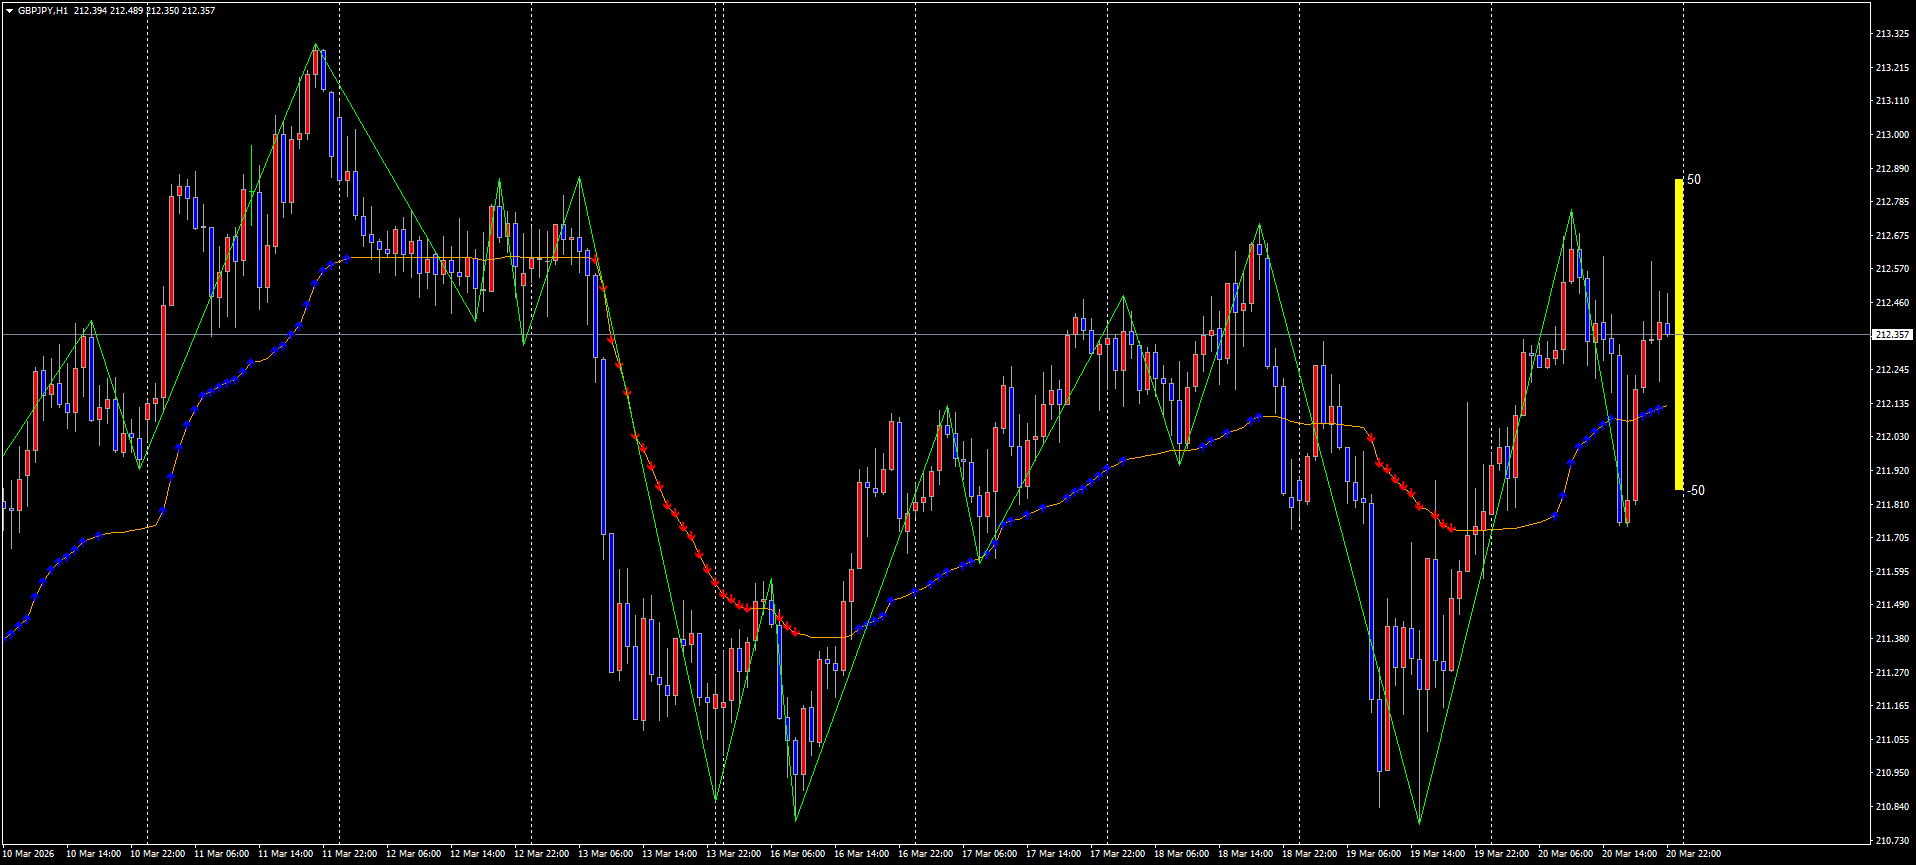This screenshot has height=865, width=1916.
Task: Click the 212.890 price scale label
Action: point(1891,169)
